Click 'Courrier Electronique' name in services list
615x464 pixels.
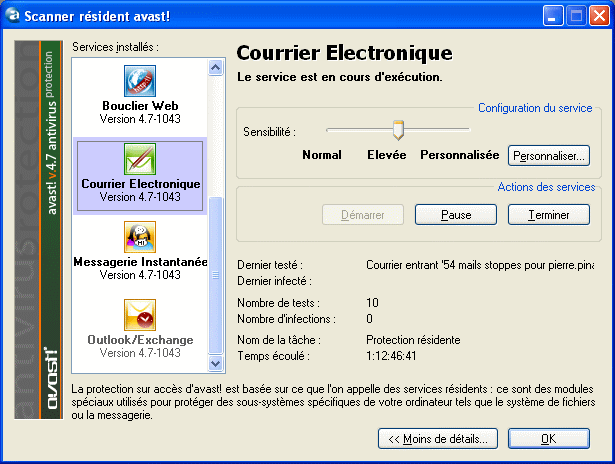click(x=140, y=184)
